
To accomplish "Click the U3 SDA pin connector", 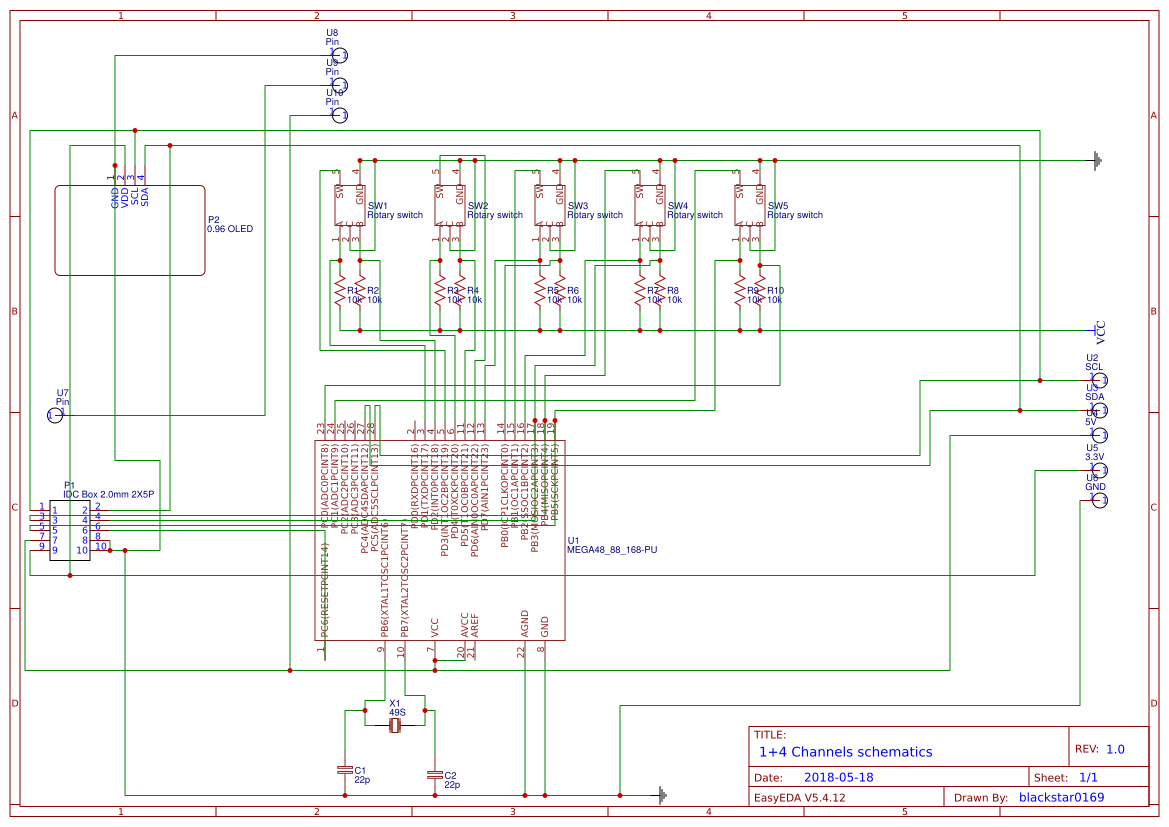I will click(1098, 410).
